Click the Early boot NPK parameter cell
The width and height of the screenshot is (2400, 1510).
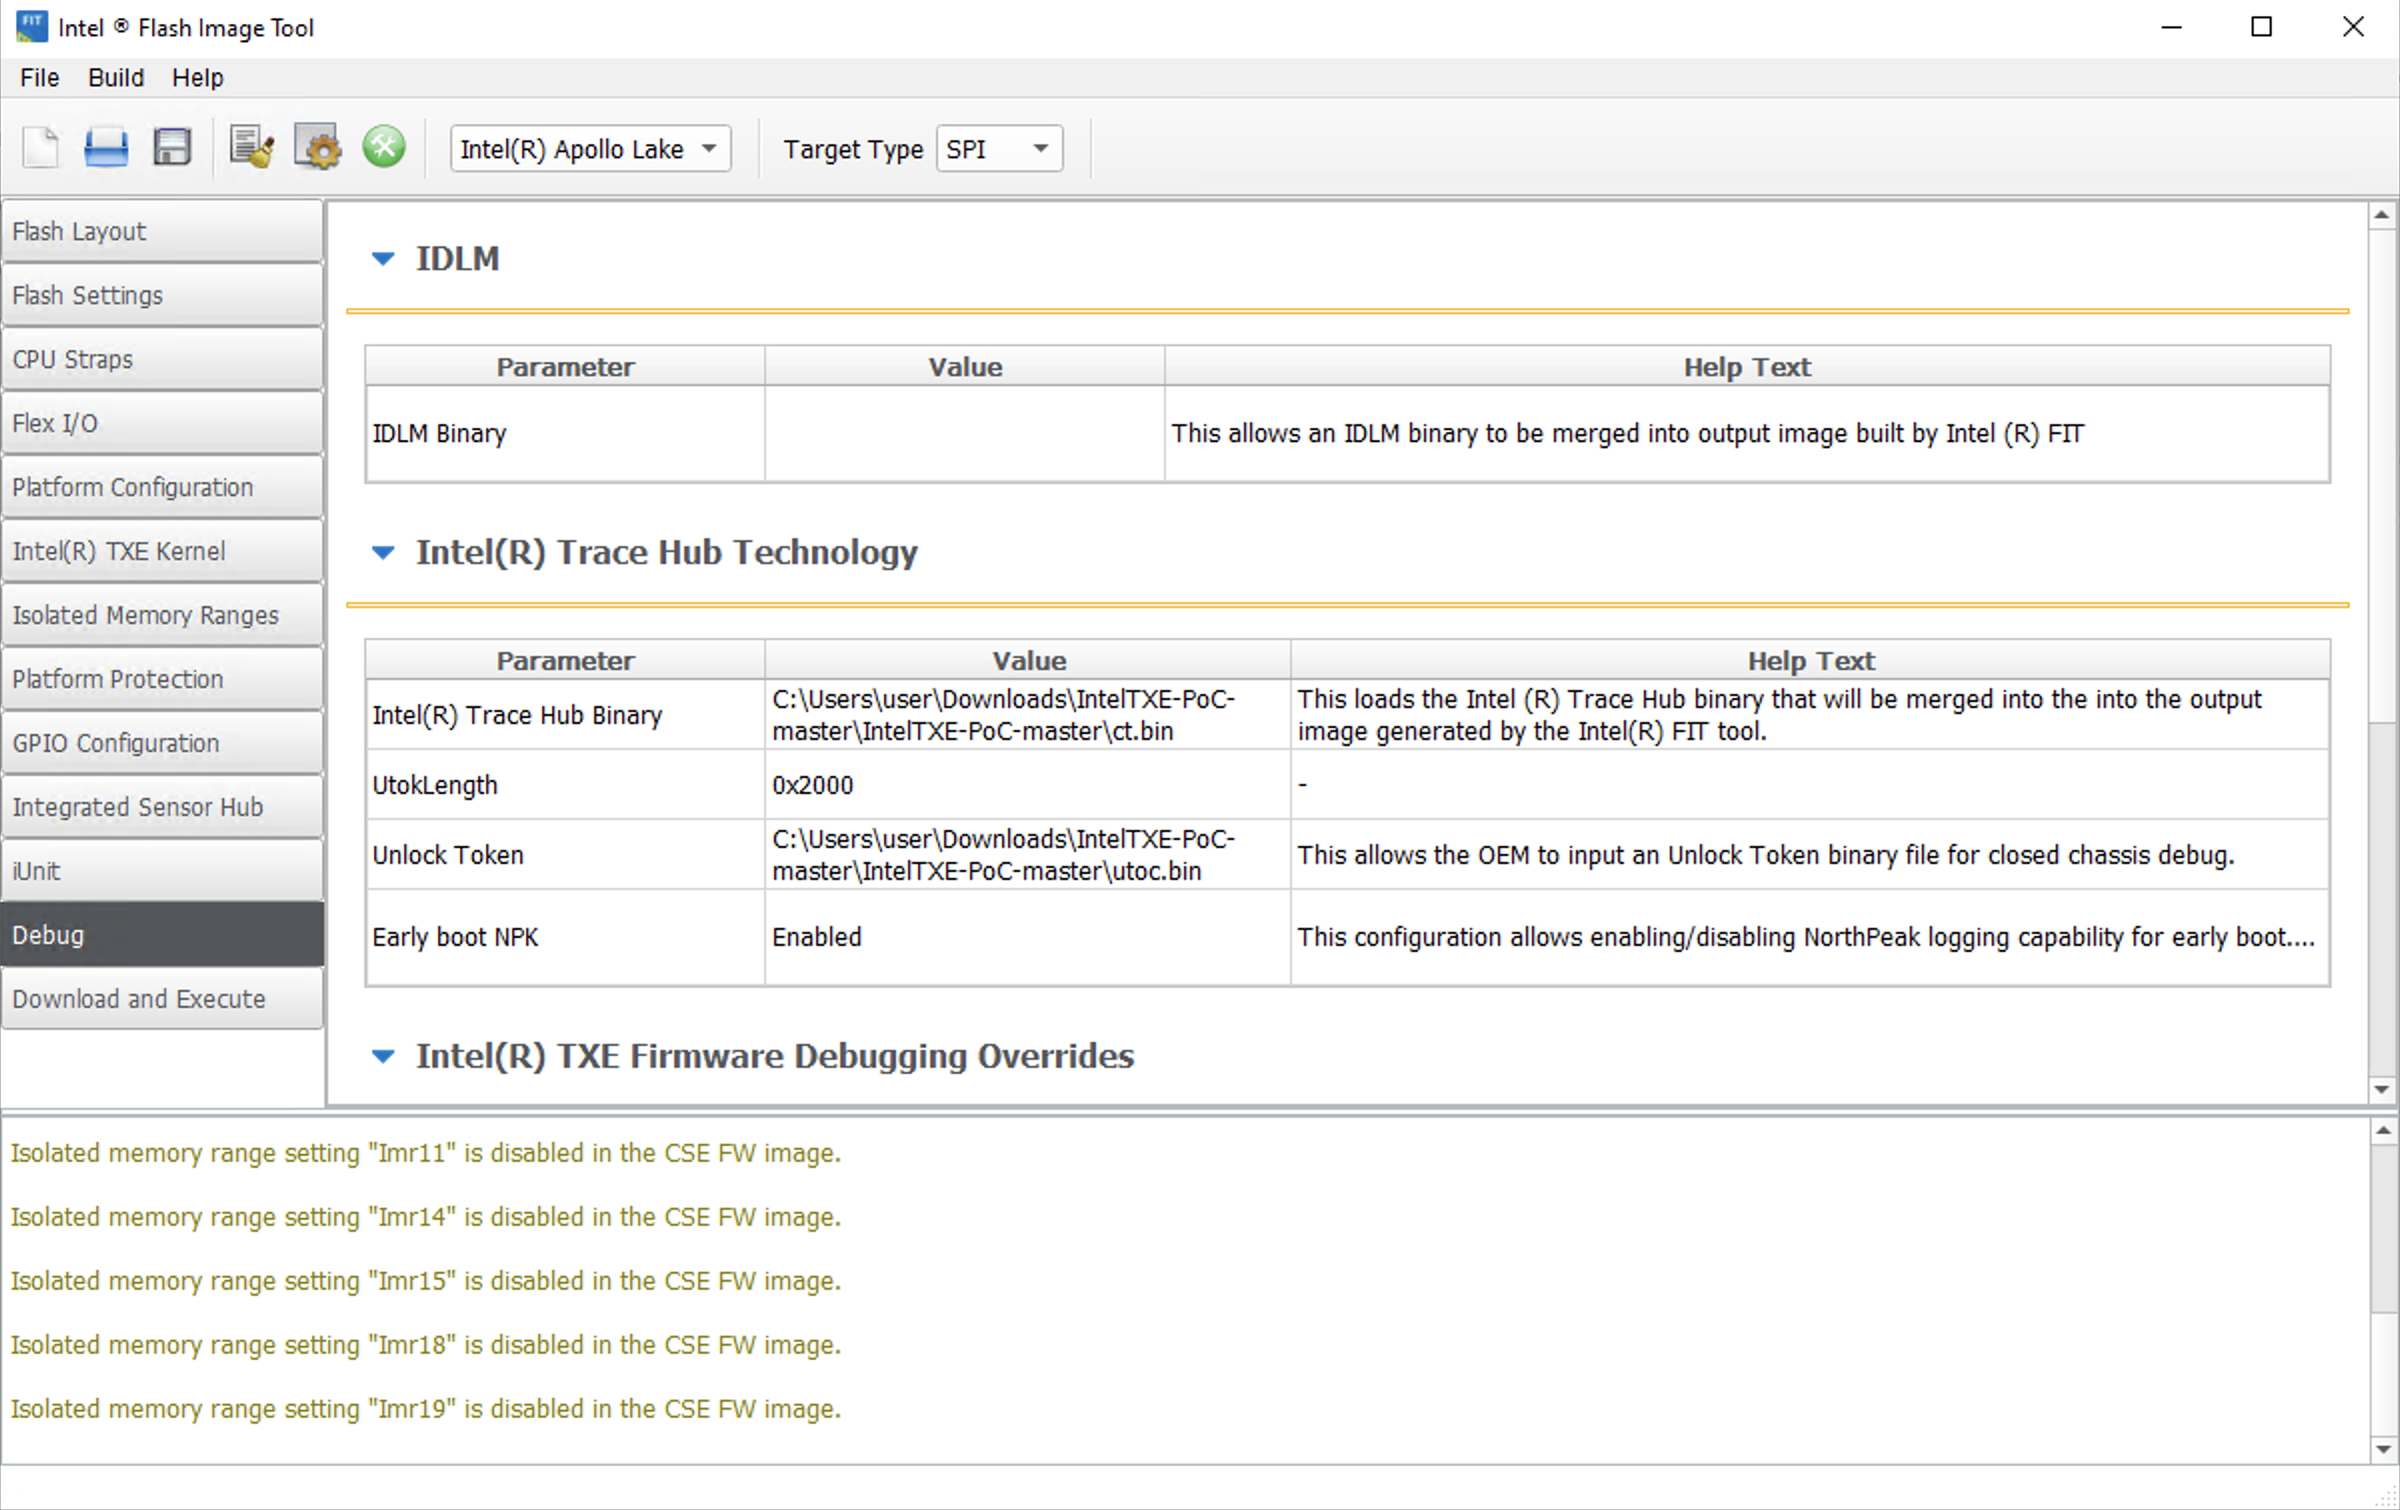(x=565, y=937)
